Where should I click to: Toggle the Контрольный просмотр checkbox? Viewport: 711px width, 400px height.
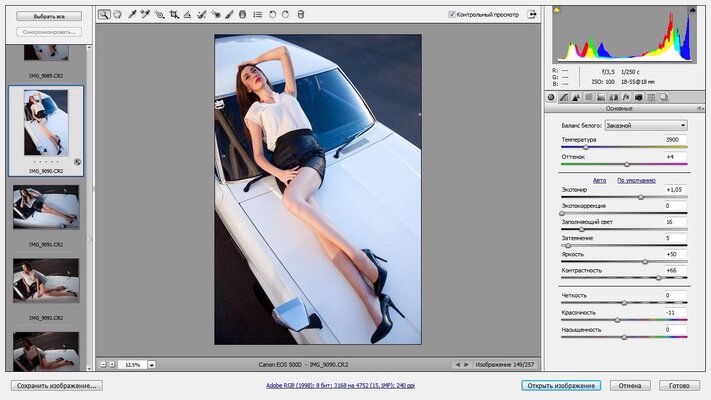pos(452,15)
